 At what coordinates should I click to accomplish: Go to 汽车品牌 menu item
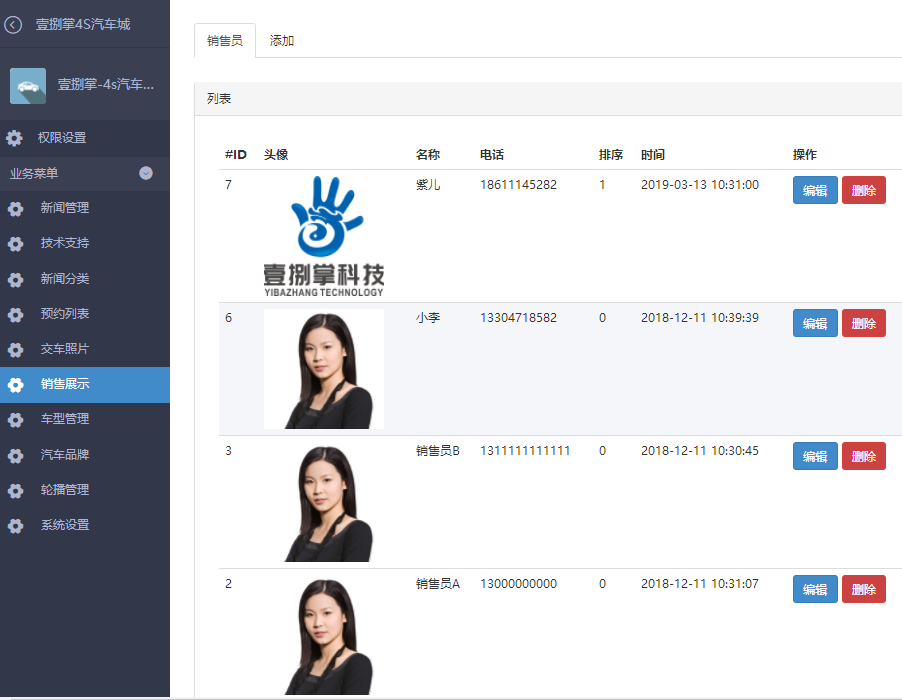coord(85,455)
